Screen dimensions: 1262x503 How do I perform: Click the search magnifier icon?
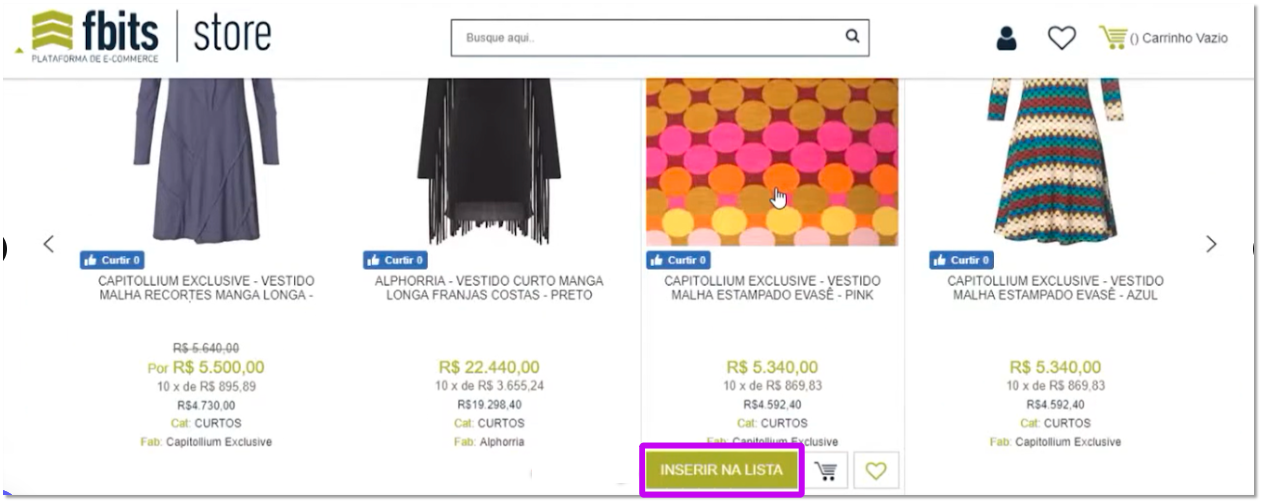pos(852,37)
